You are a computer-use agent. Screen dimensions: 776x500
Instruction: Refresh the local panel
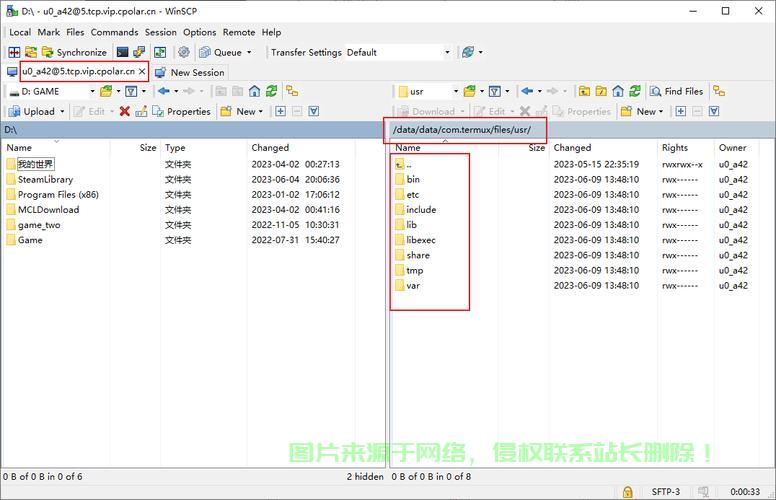[271, 91]
